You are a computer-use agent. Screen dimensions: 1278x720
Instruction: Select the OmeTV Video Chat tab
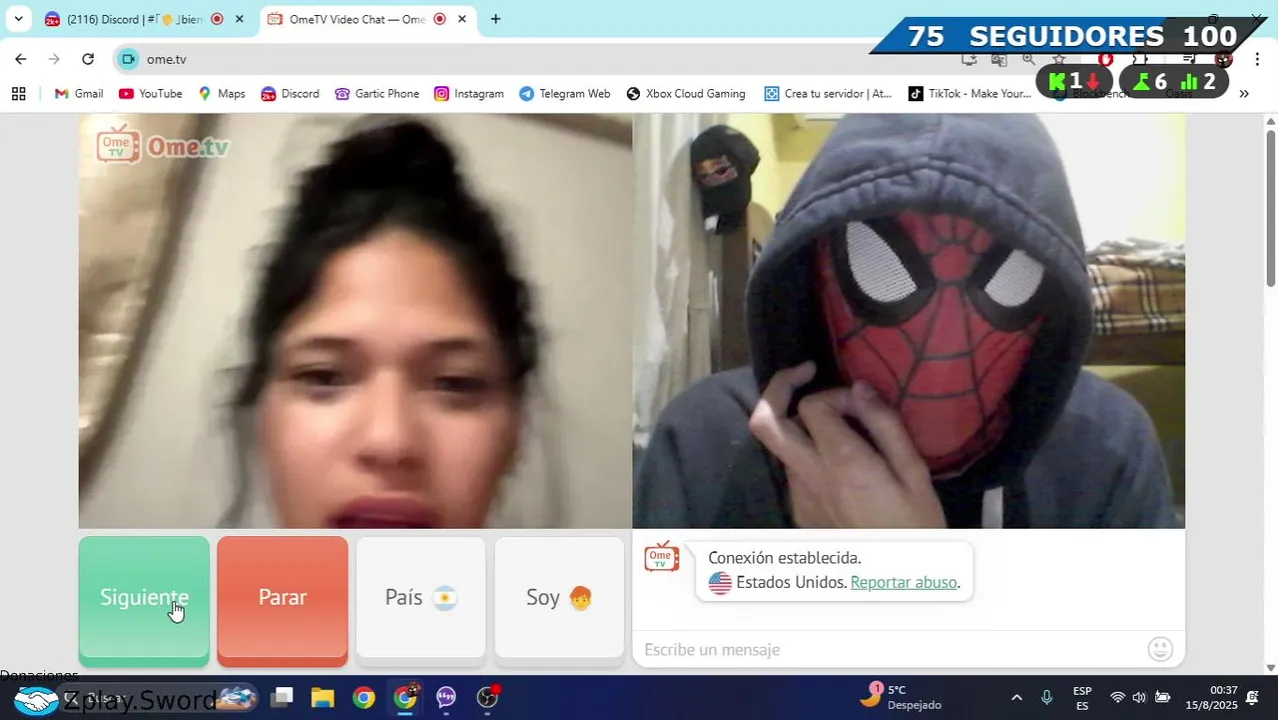tap(357, 19)
